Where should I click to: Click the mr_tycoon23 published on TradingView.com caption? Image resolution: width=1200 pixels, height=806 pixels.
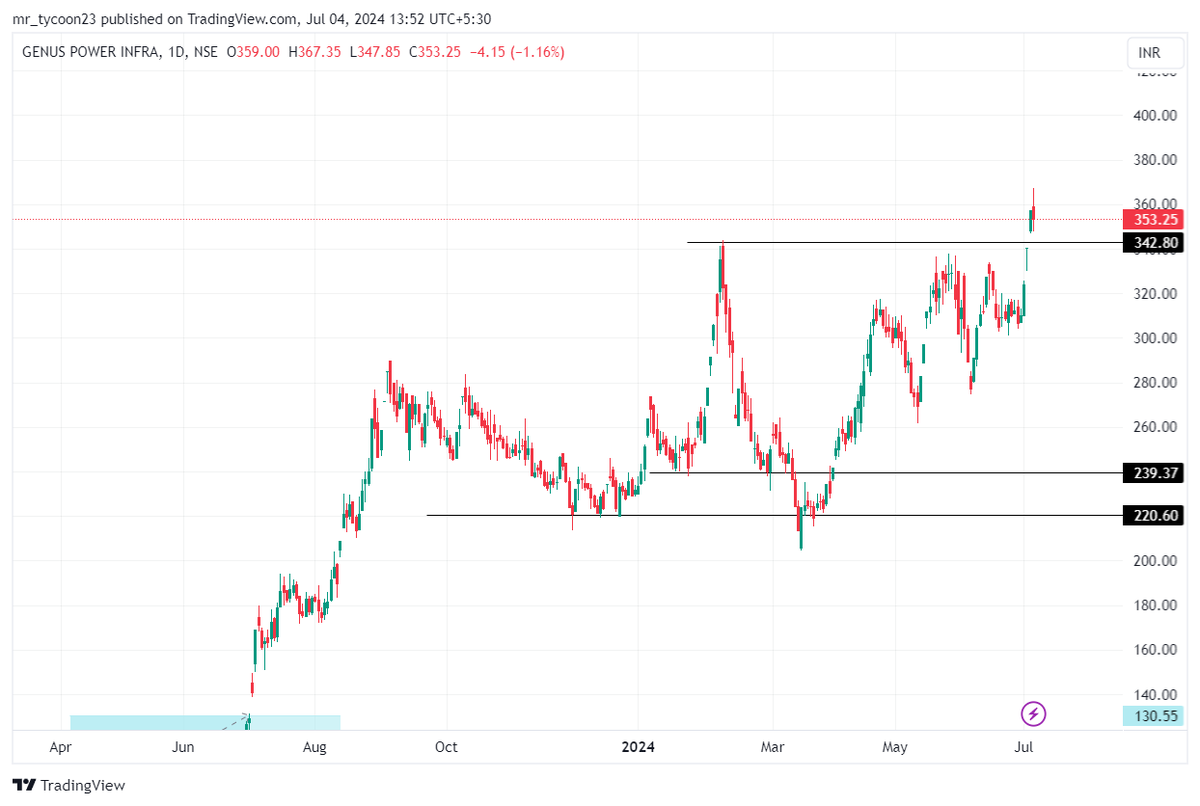pos(154,19)
